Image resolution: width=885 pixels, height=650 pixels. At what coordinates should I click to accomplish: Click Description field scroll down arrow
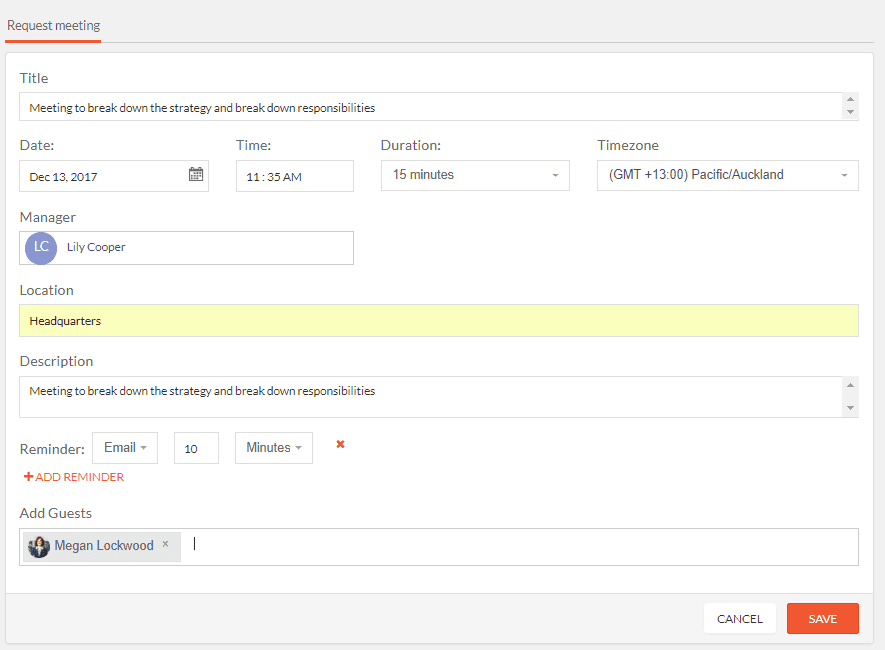point(850,407)
